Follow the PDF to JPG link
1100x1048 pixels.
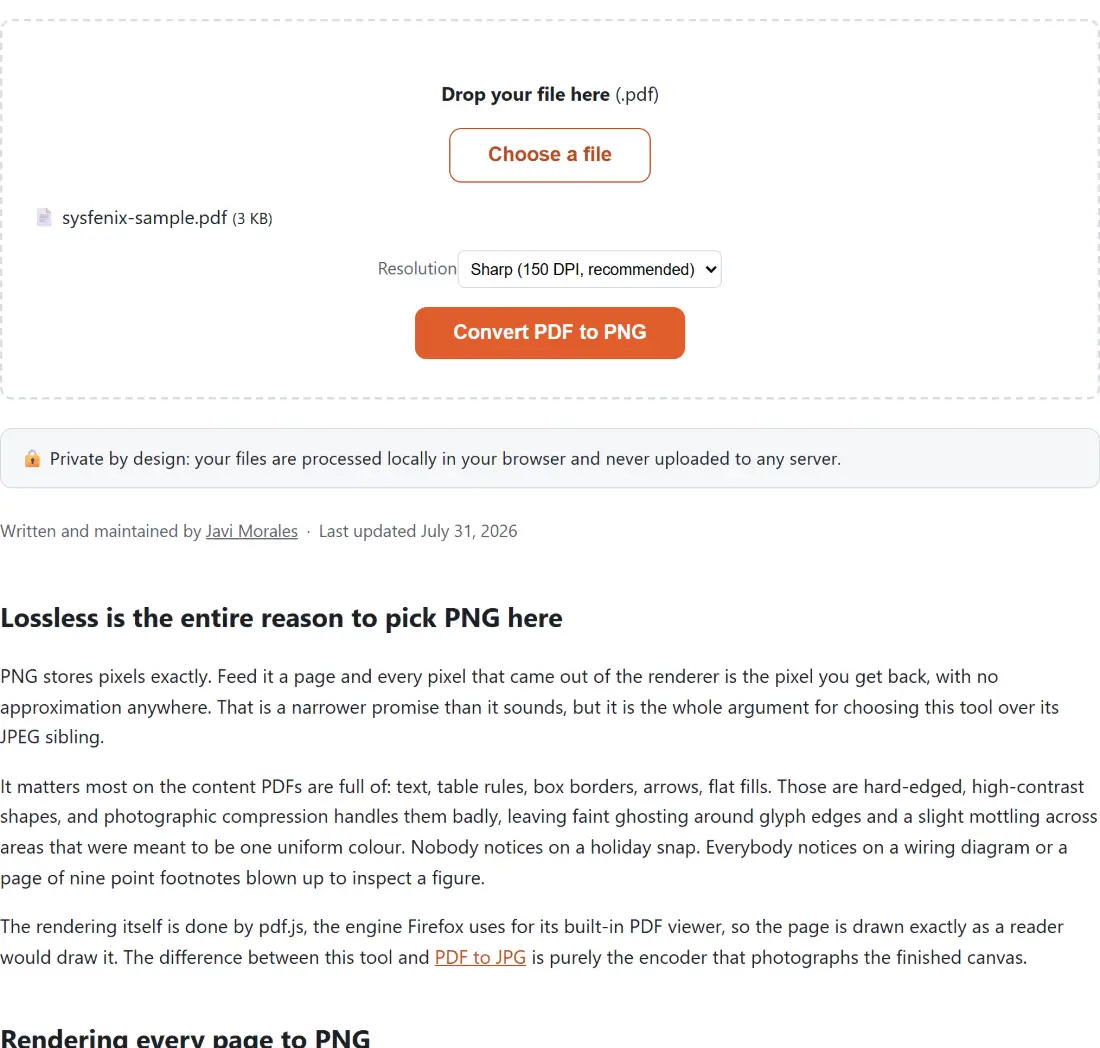(x=480, y=957)
